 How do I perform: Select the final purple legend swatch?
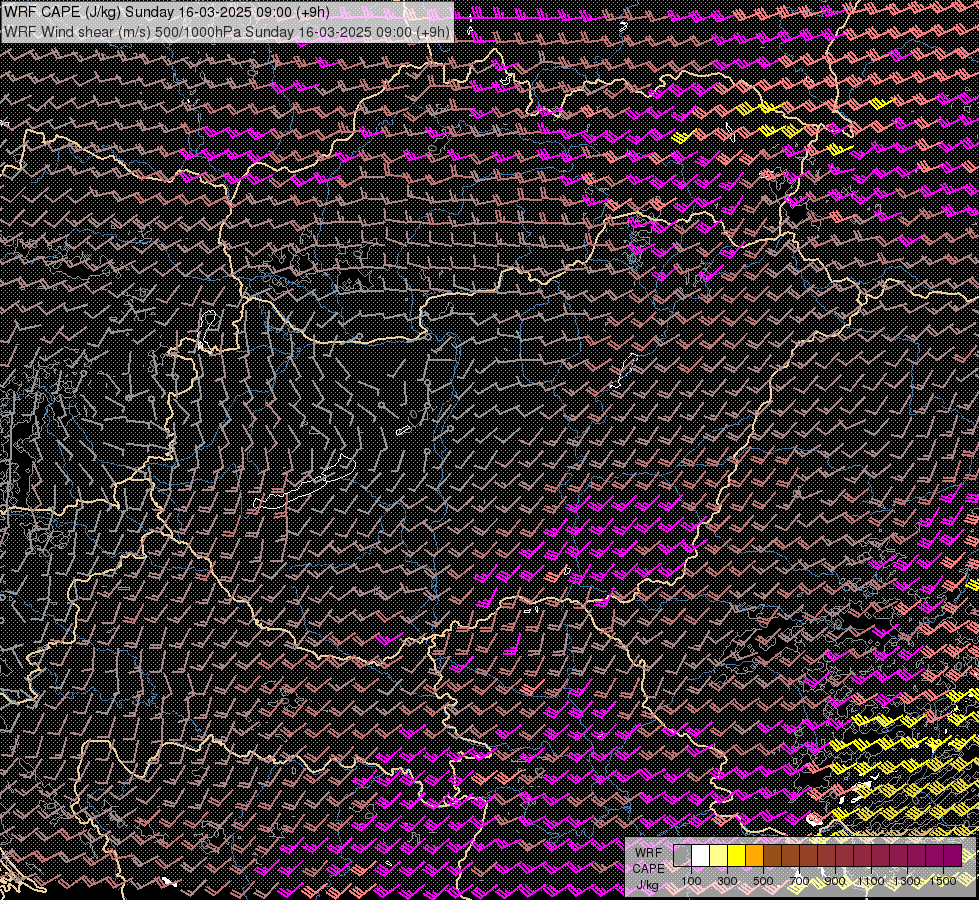952,856
